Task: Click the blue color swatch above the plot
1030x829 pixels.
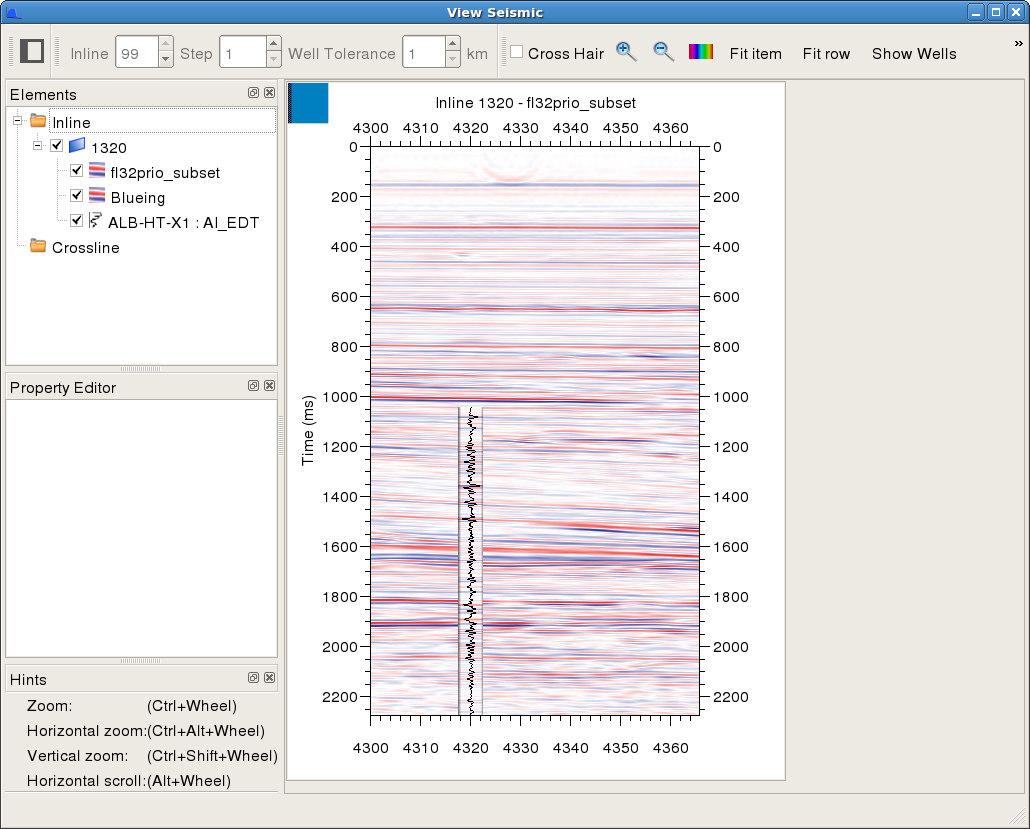Action: 307,102
